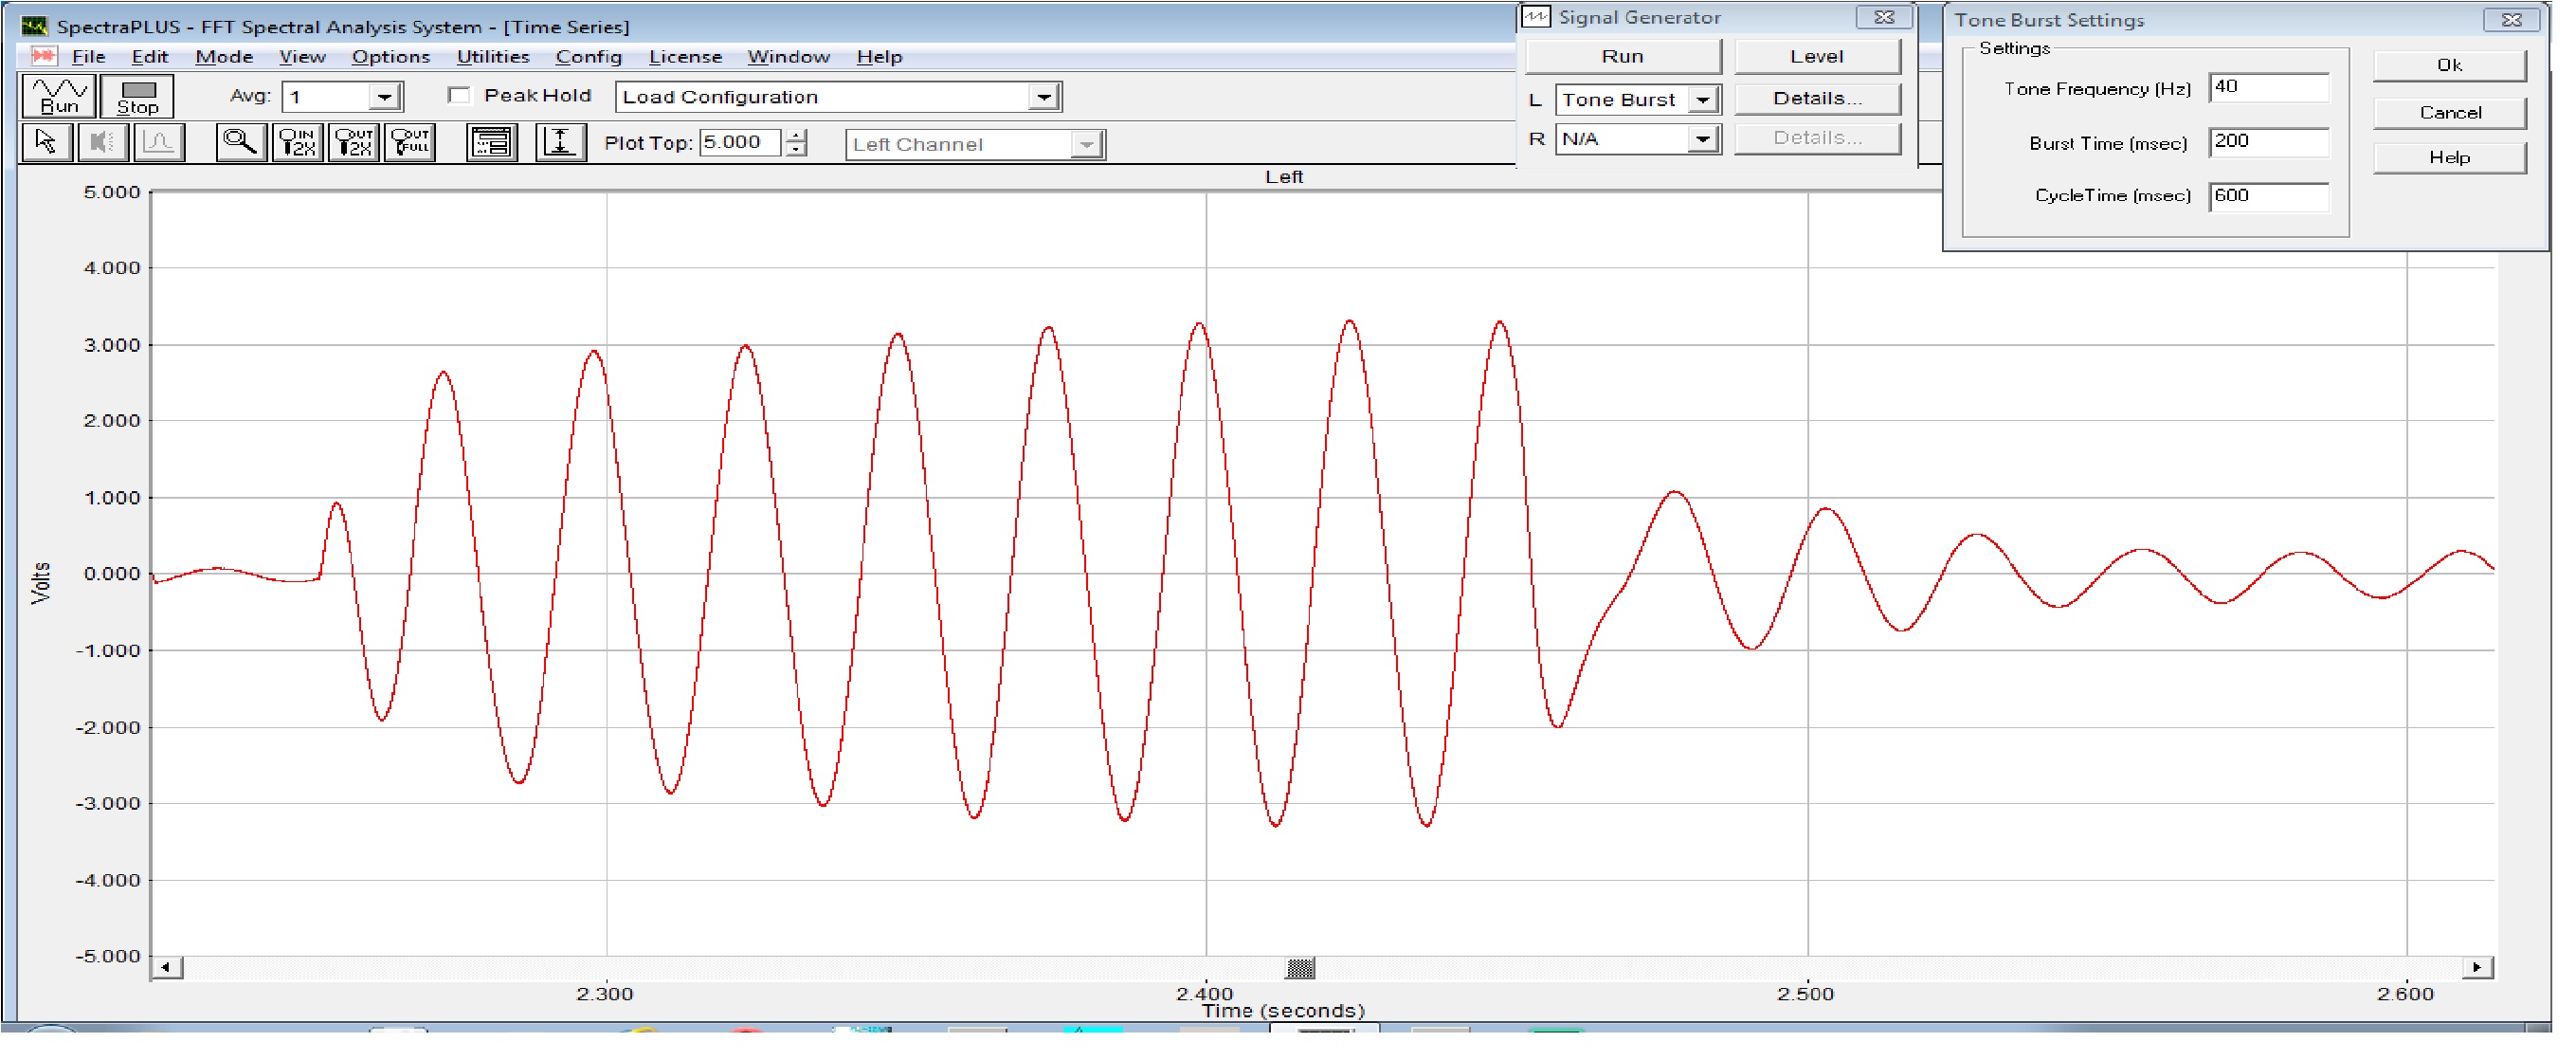Viewport: 2576px width, 1060px height.
Task: Click Ok in Tone Burst Settings
Action: click(2449, 66)
